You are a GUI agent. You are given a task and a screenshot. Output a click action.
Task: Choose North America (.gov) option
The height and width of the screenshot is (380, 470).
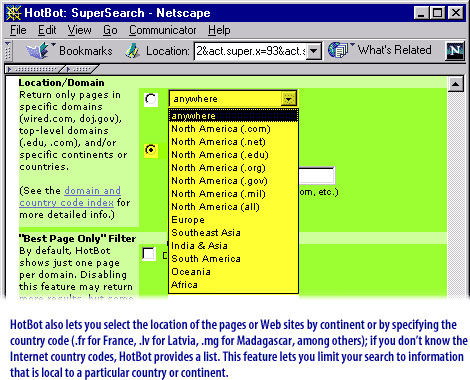pos(233,181)
